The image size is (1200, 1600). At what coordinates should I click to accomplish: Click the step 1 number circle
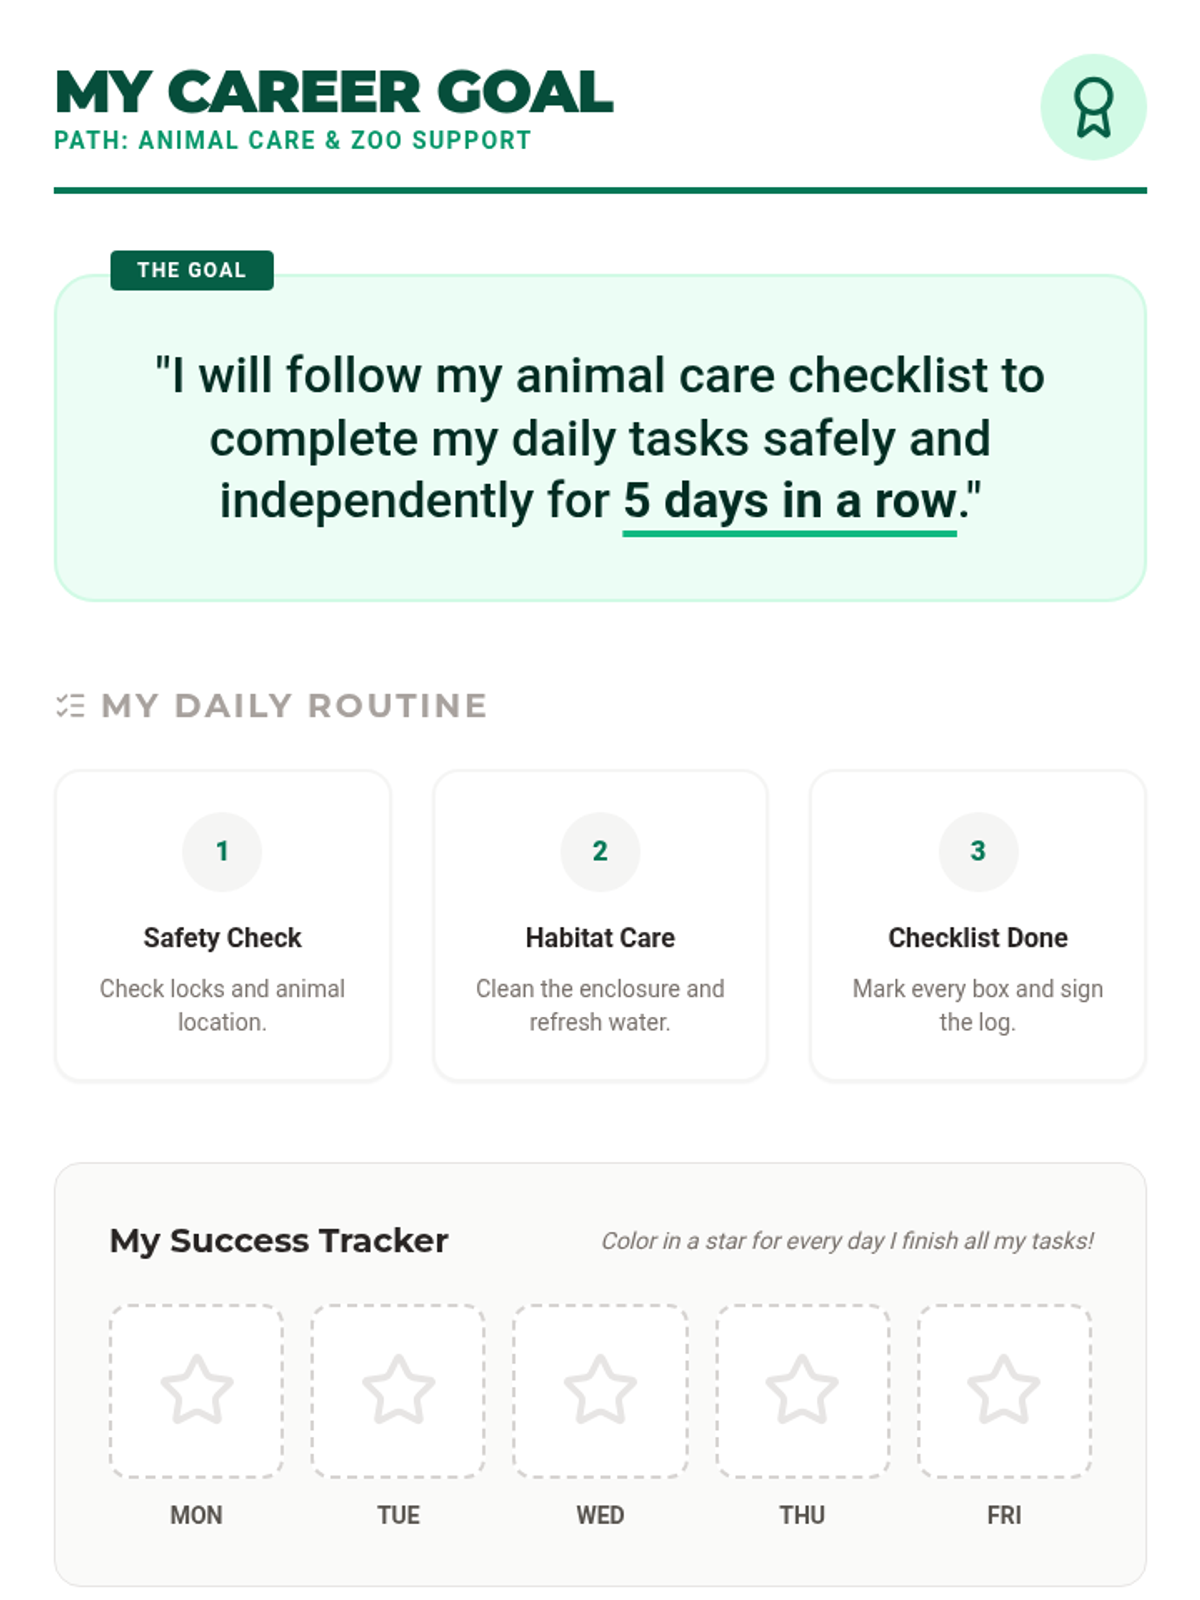(222, 851)
